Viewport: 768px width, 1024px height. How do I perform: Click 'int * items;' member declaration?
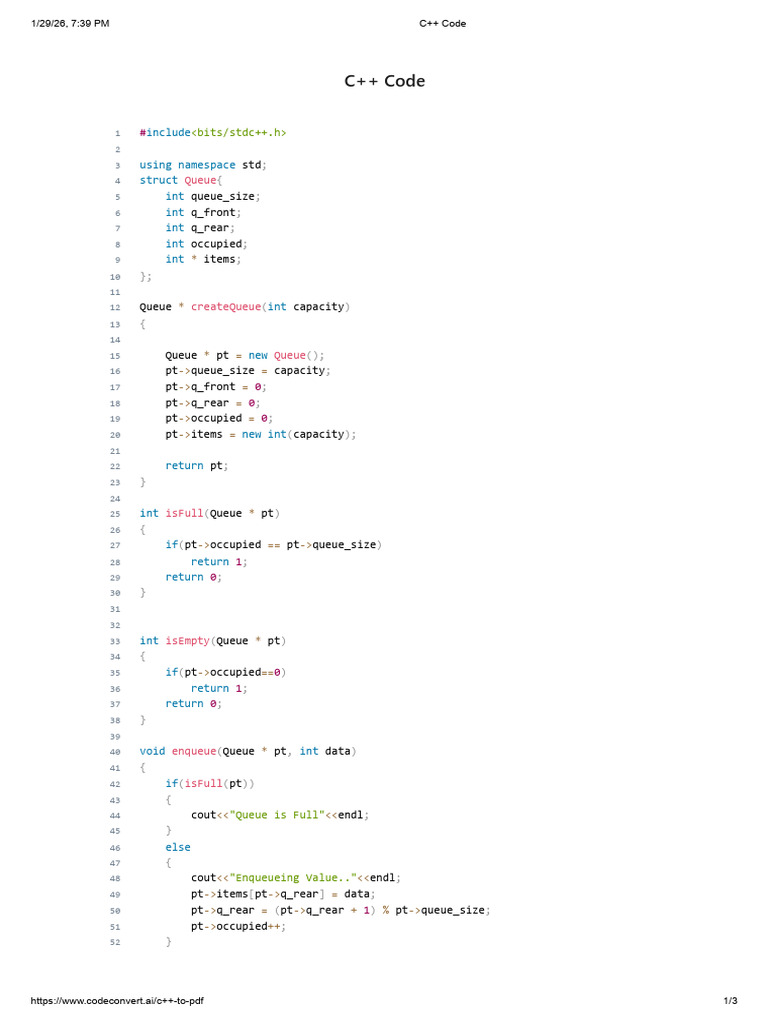point(203,259)
